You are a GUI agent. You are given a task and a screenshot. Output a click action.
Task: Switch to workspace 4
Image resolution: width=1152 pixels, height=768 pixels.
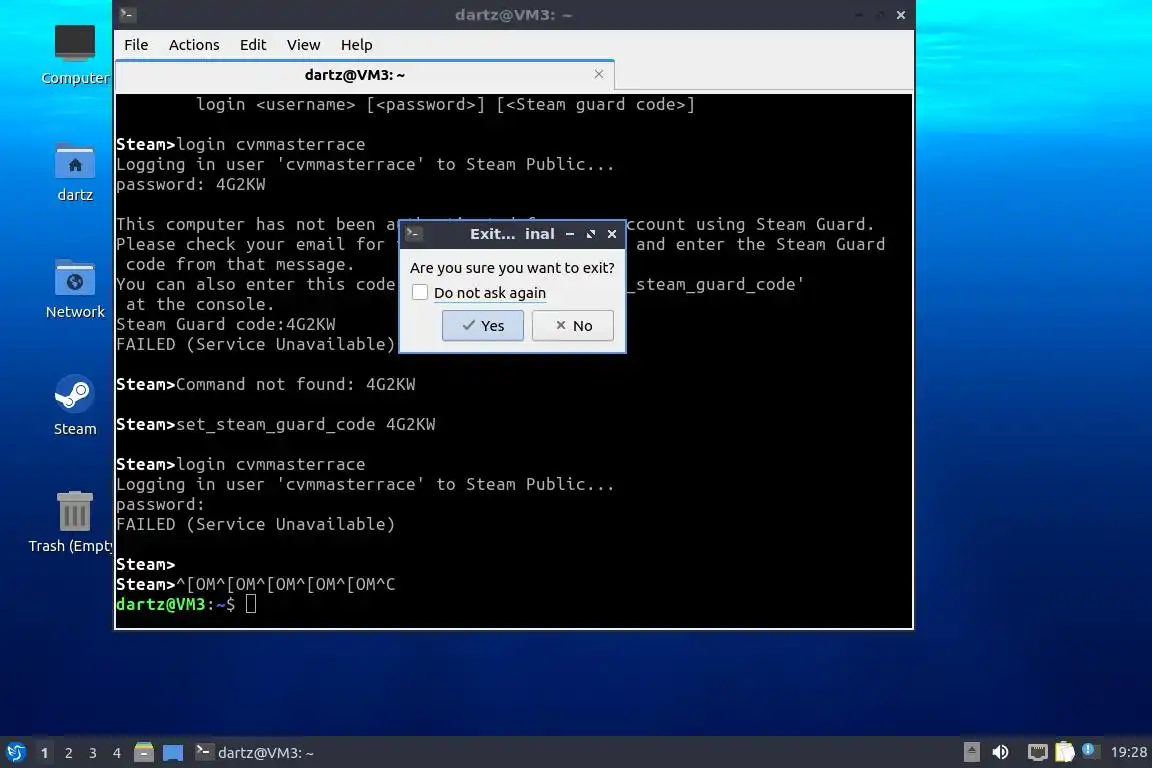coord(117,753)
